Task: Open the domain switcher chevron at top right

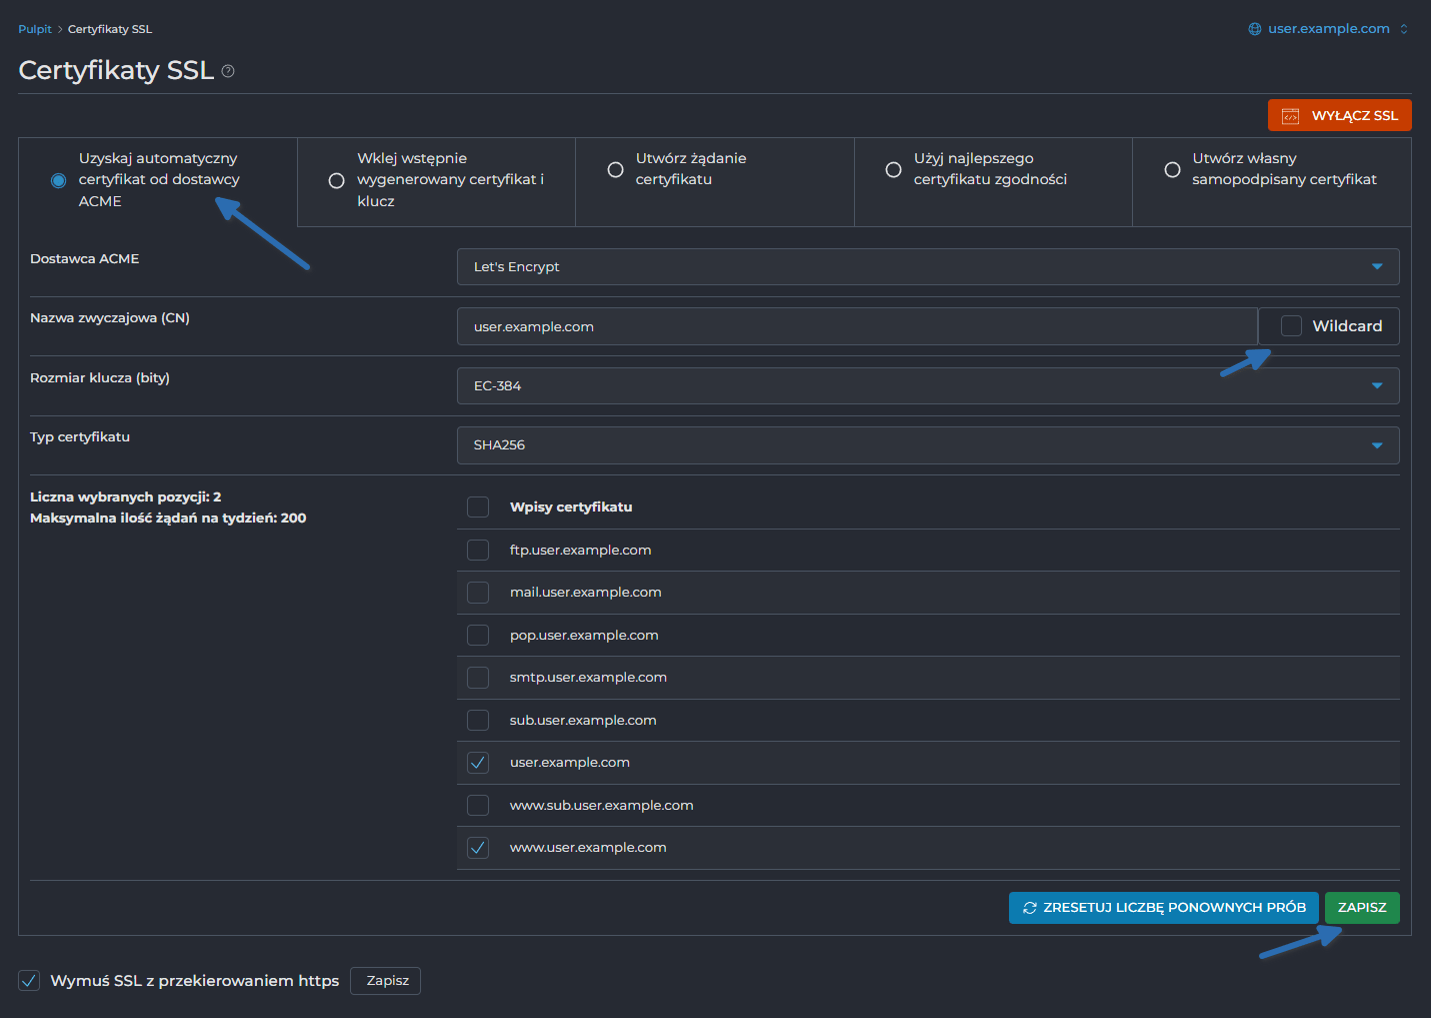Action: pyautogui.click(x=1404, y=29)
